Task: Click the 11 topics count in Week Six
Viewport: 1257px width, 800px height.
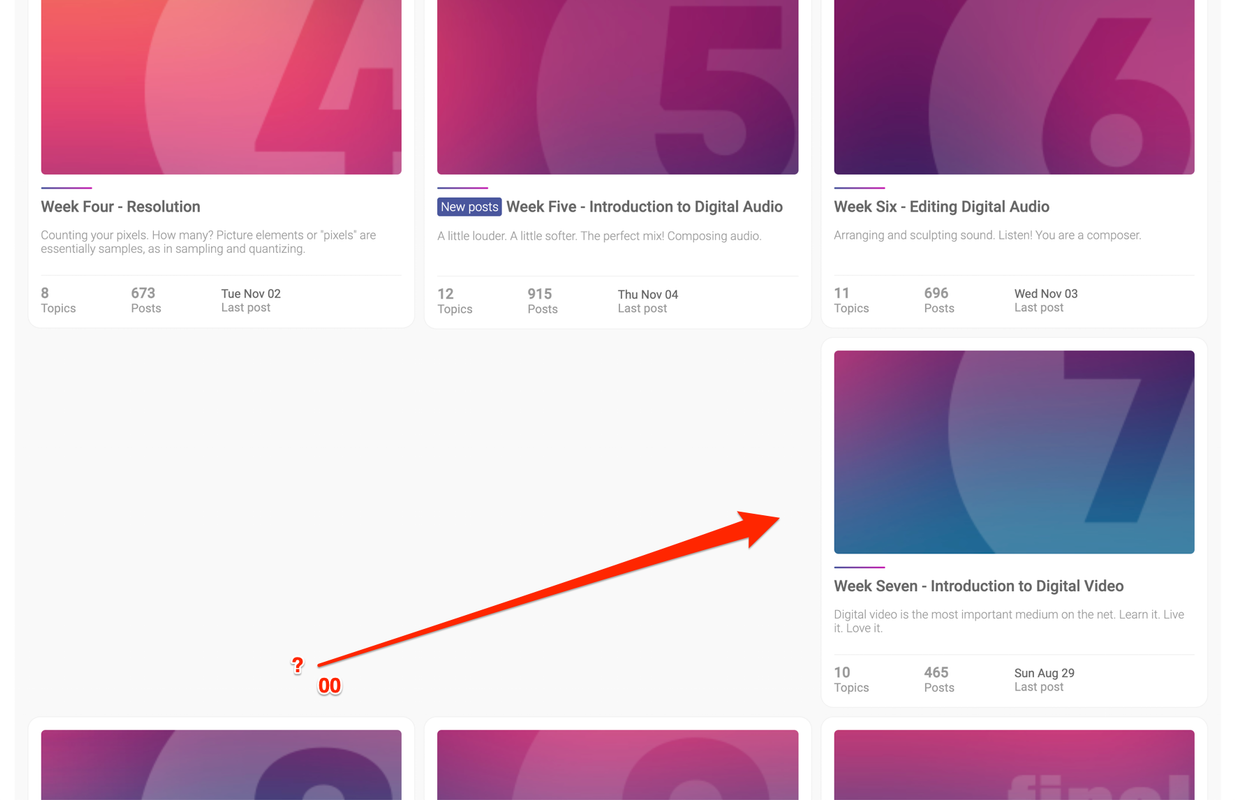Action: pyautogui.click(x=842, y=293)
